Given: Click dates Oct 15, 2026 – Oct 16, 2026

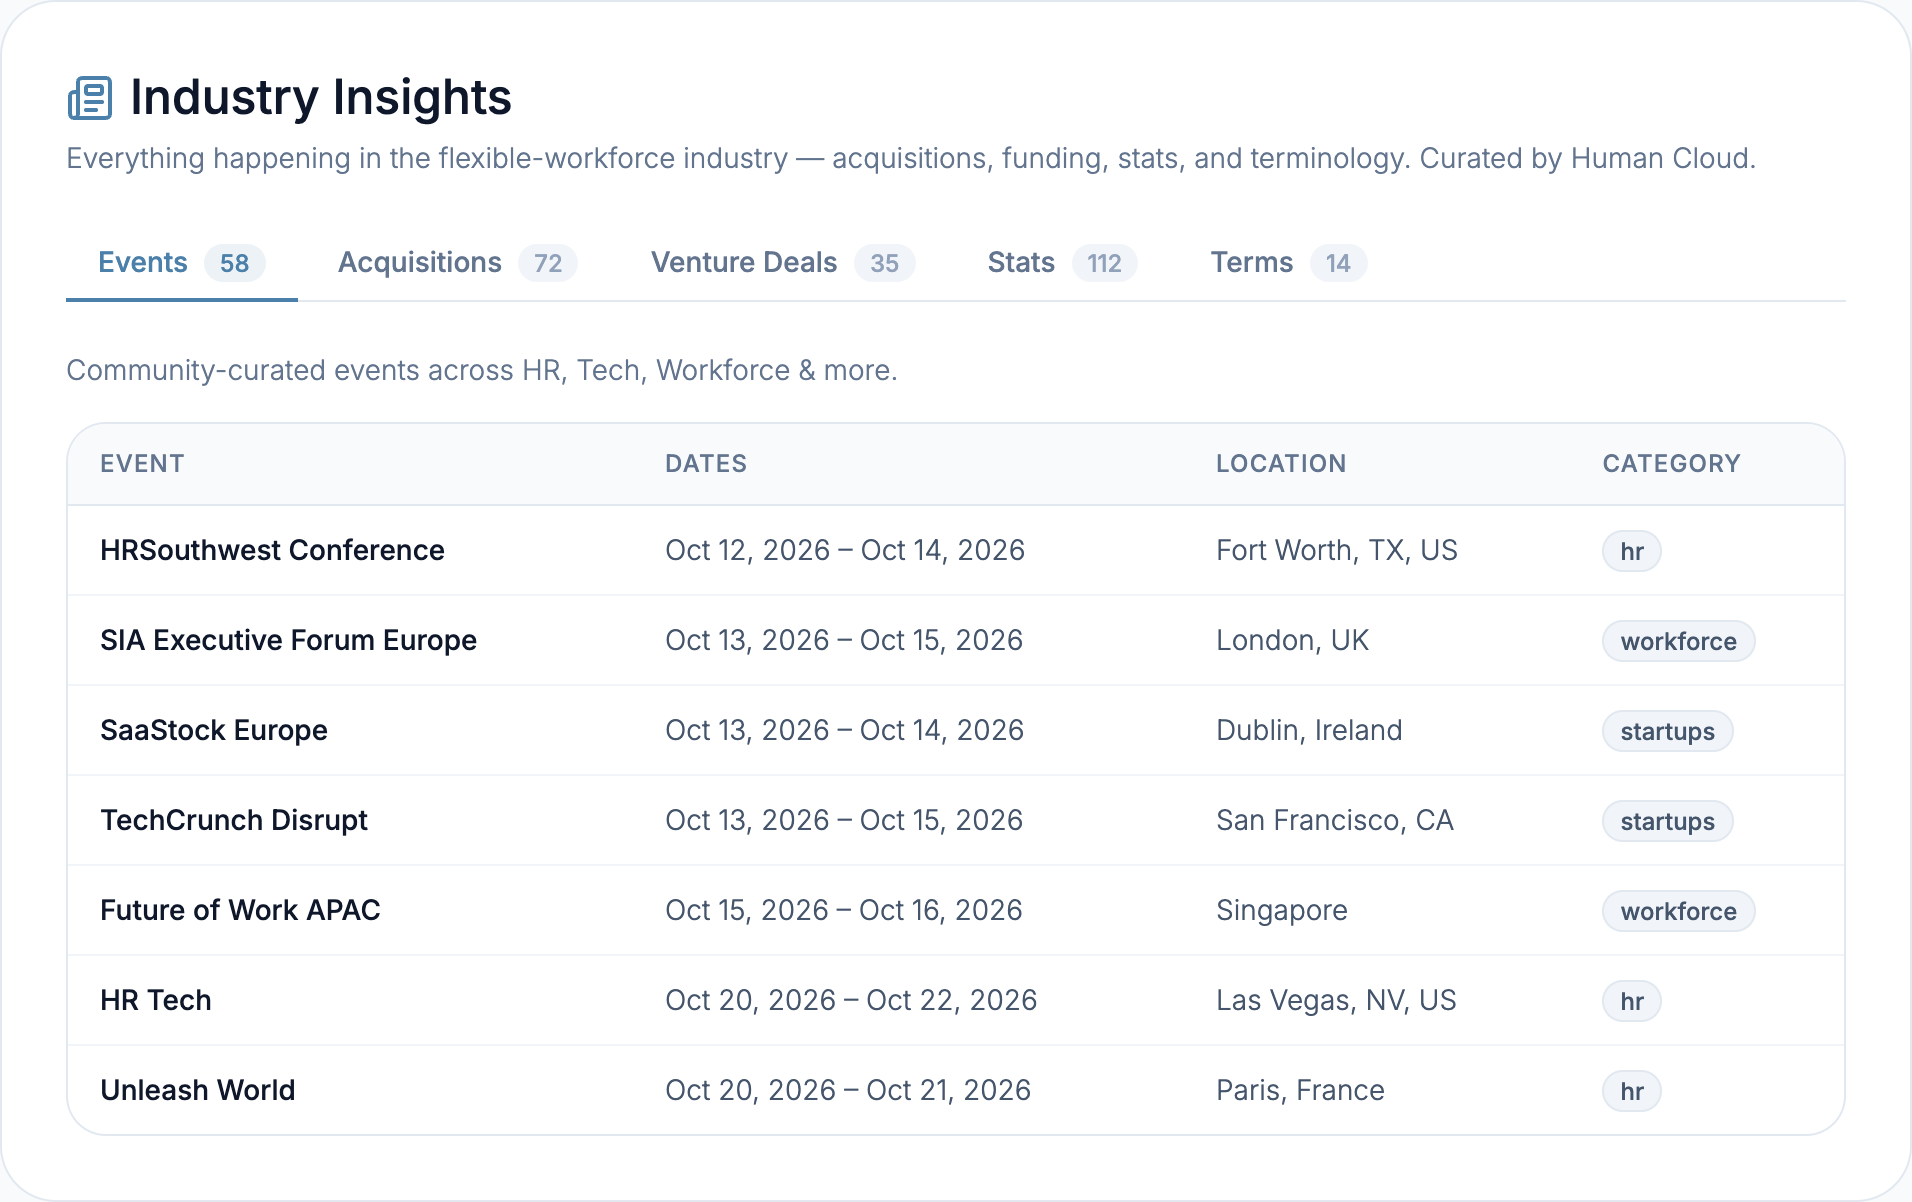Looking at the screenshot, I should 844,910.
